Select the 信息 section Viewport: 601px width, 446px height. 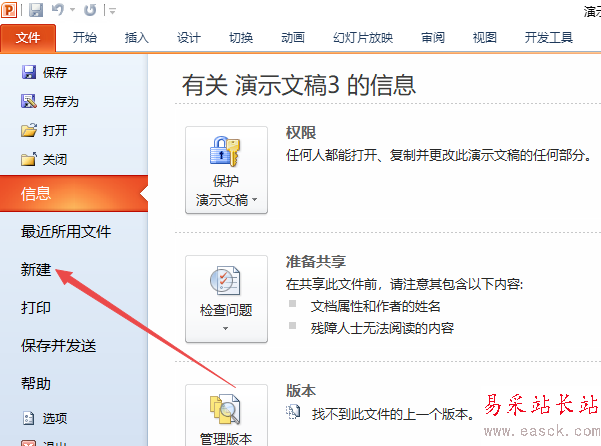pos(74,193)
